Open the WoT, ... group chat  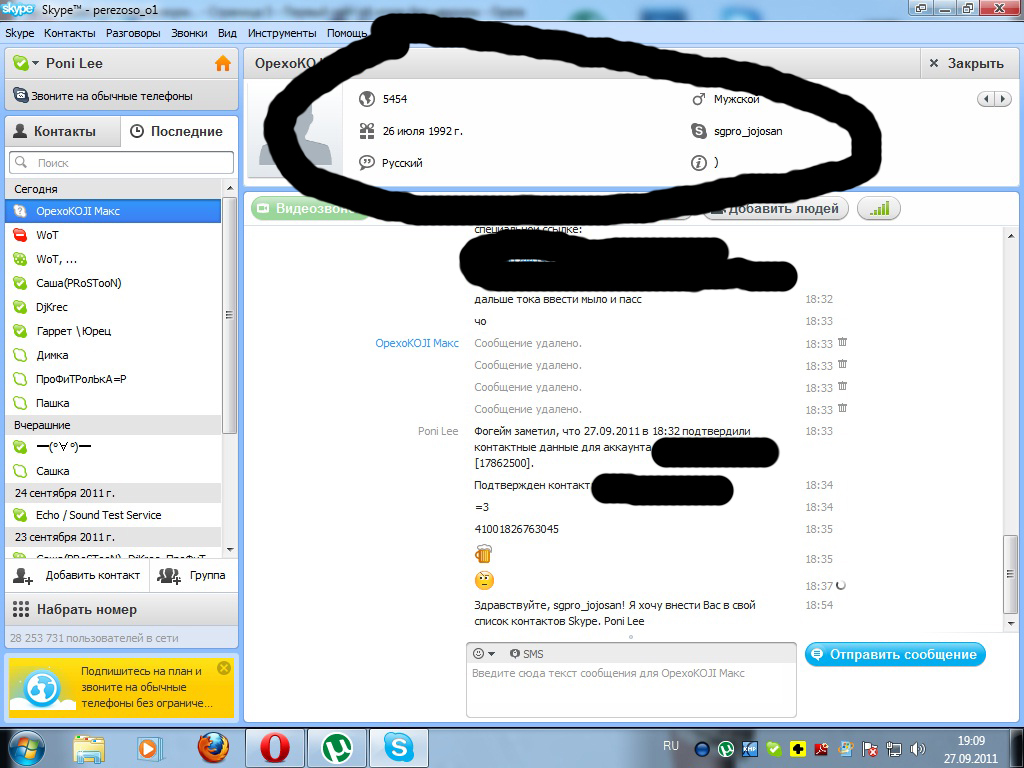113,259
